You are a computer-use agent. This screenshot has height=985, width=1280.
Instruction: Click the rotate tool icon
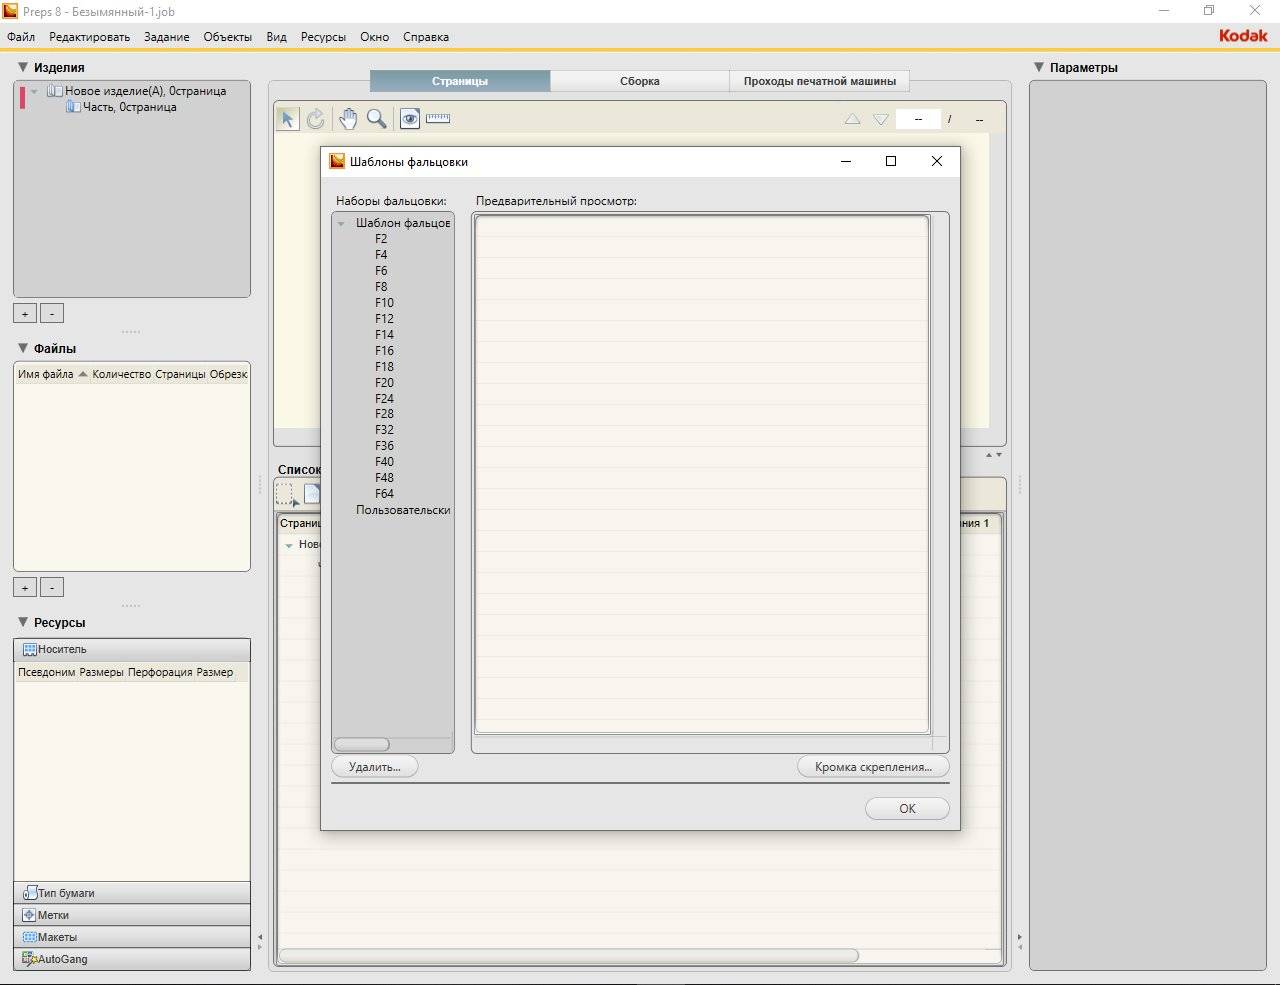(316, 119)
